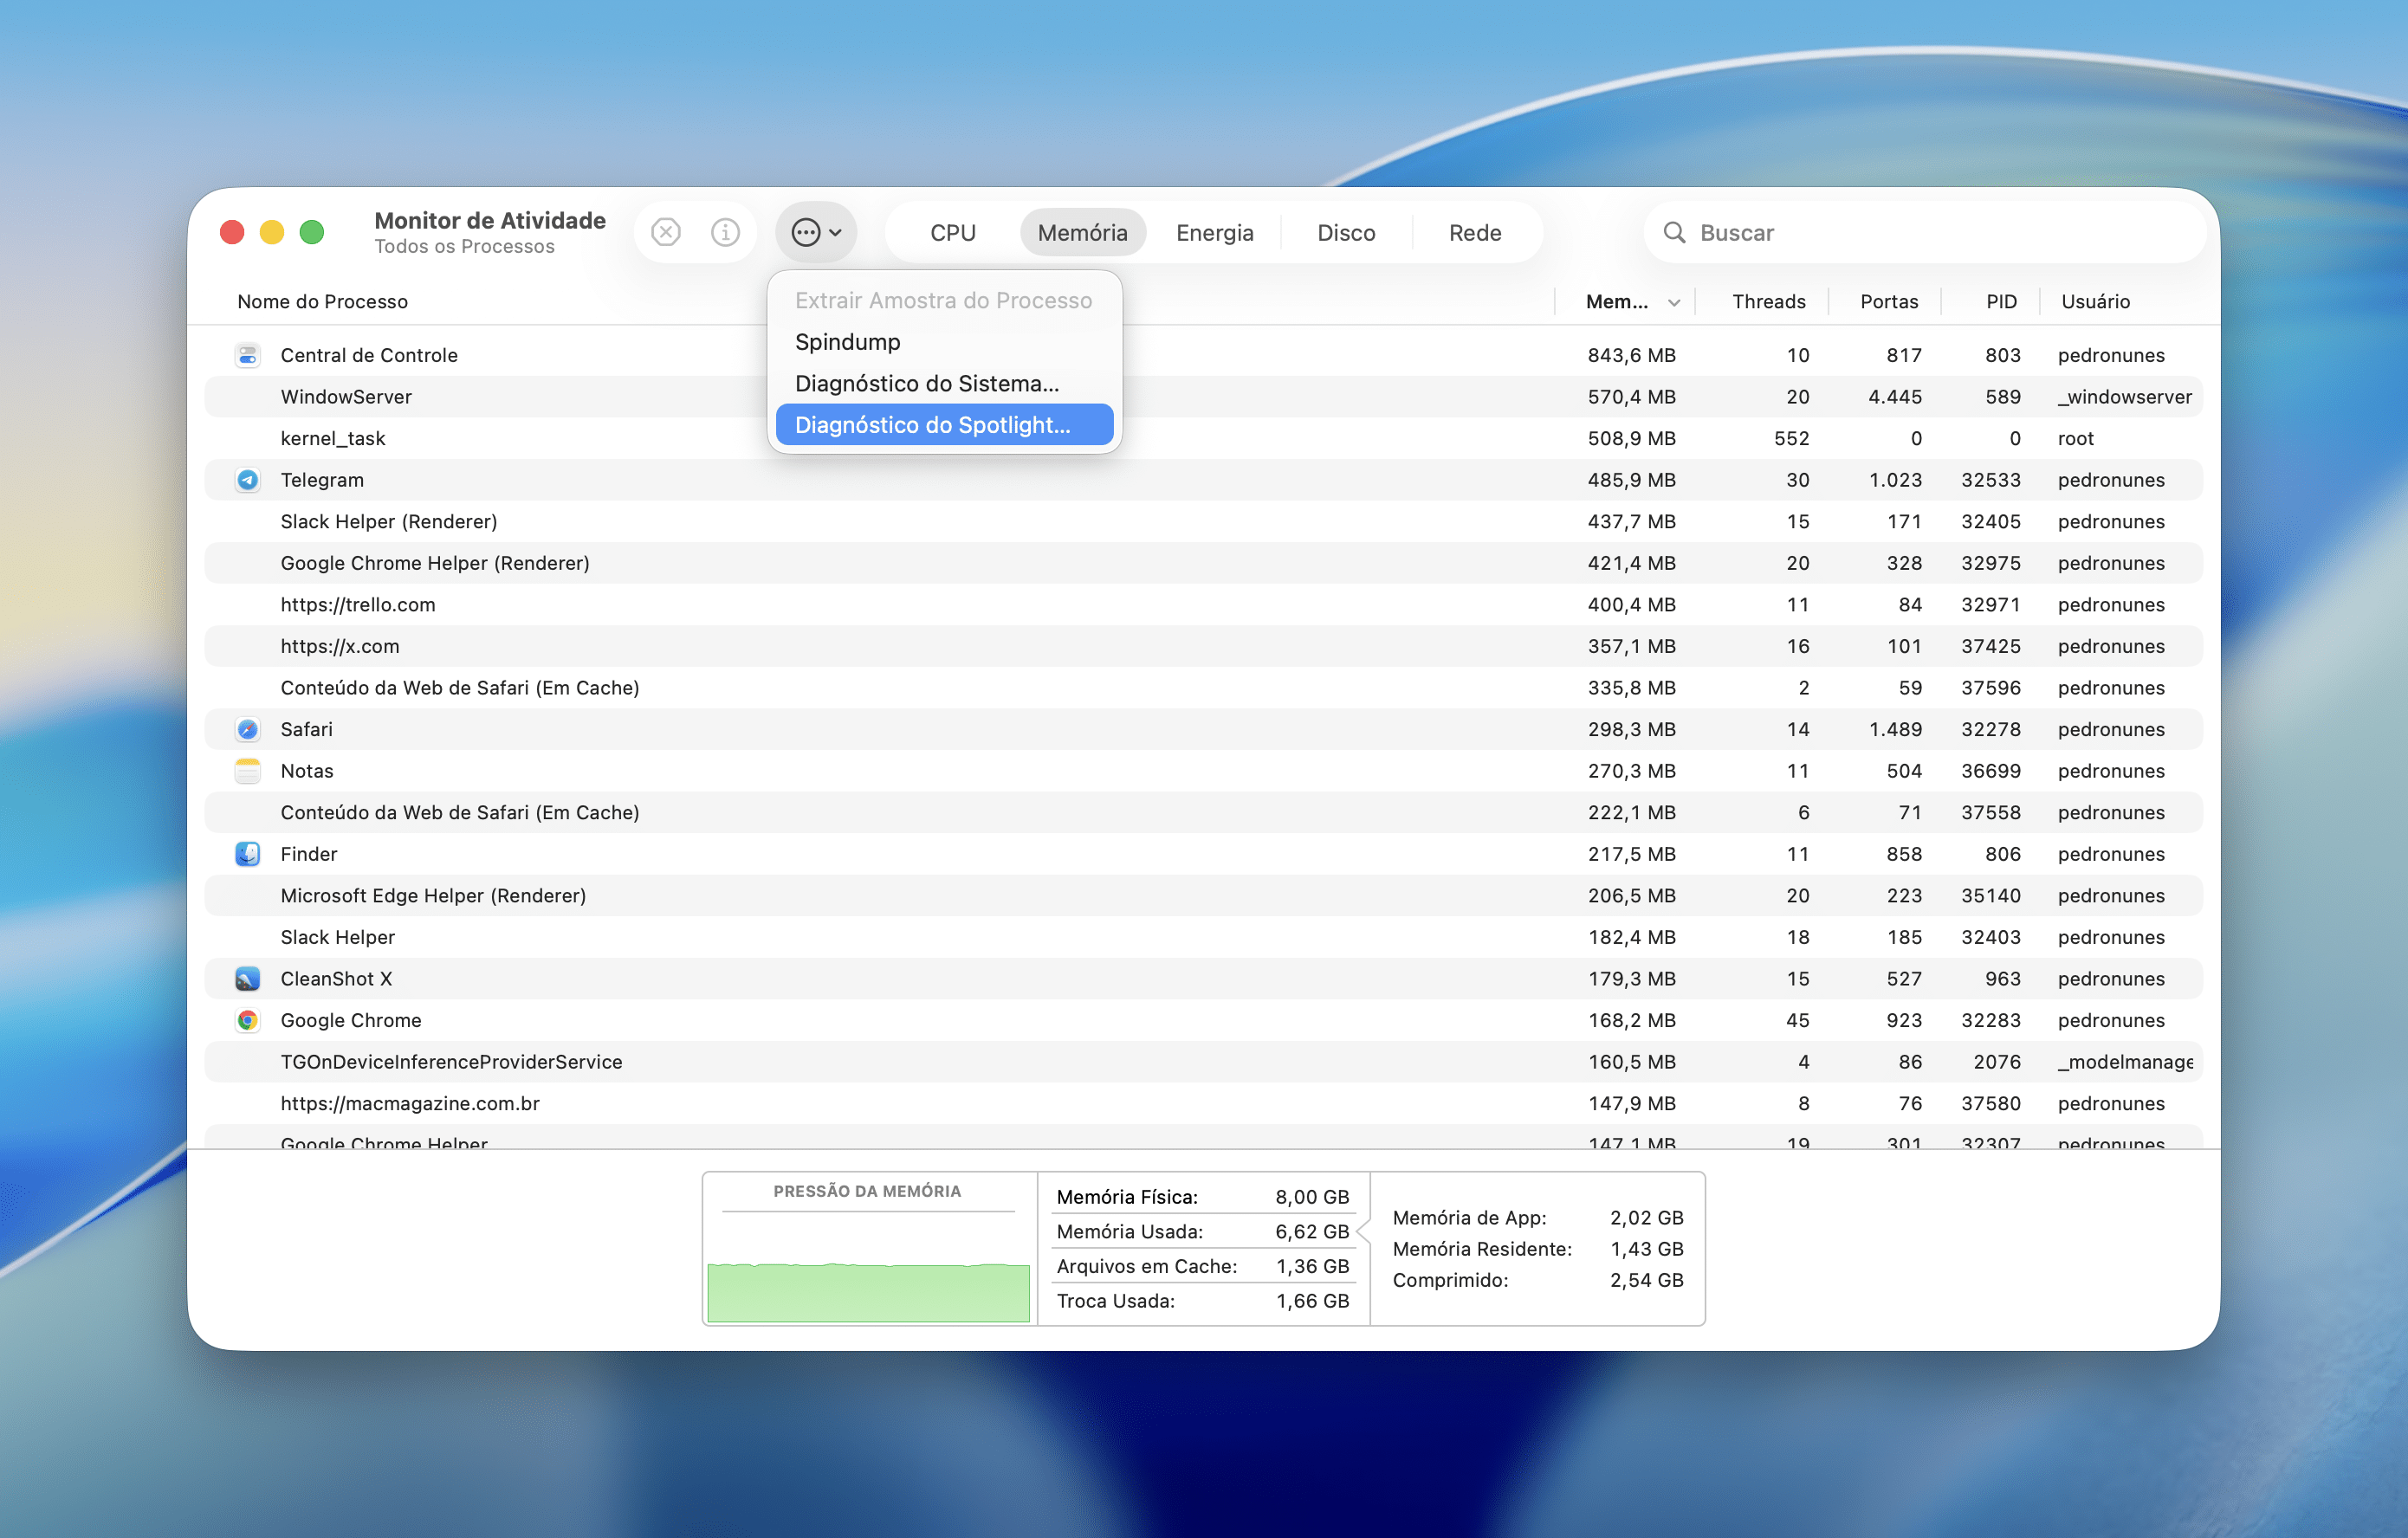The image size is (2408, 1538).
Task: Choose Spindump from the dropdown menu
Action: pos(847,342)
